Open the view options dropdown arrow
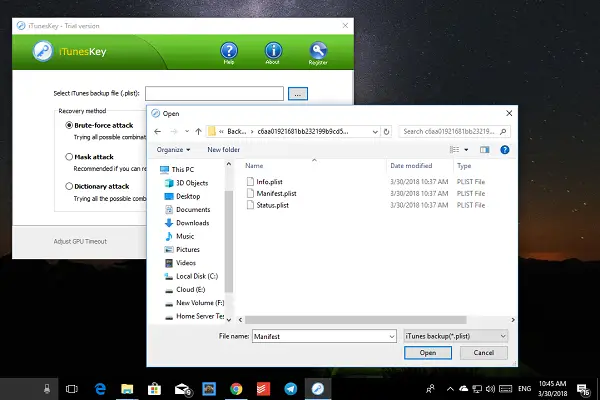Image resolution: width=600 pixels, height=400 pixels. (466, 150)
